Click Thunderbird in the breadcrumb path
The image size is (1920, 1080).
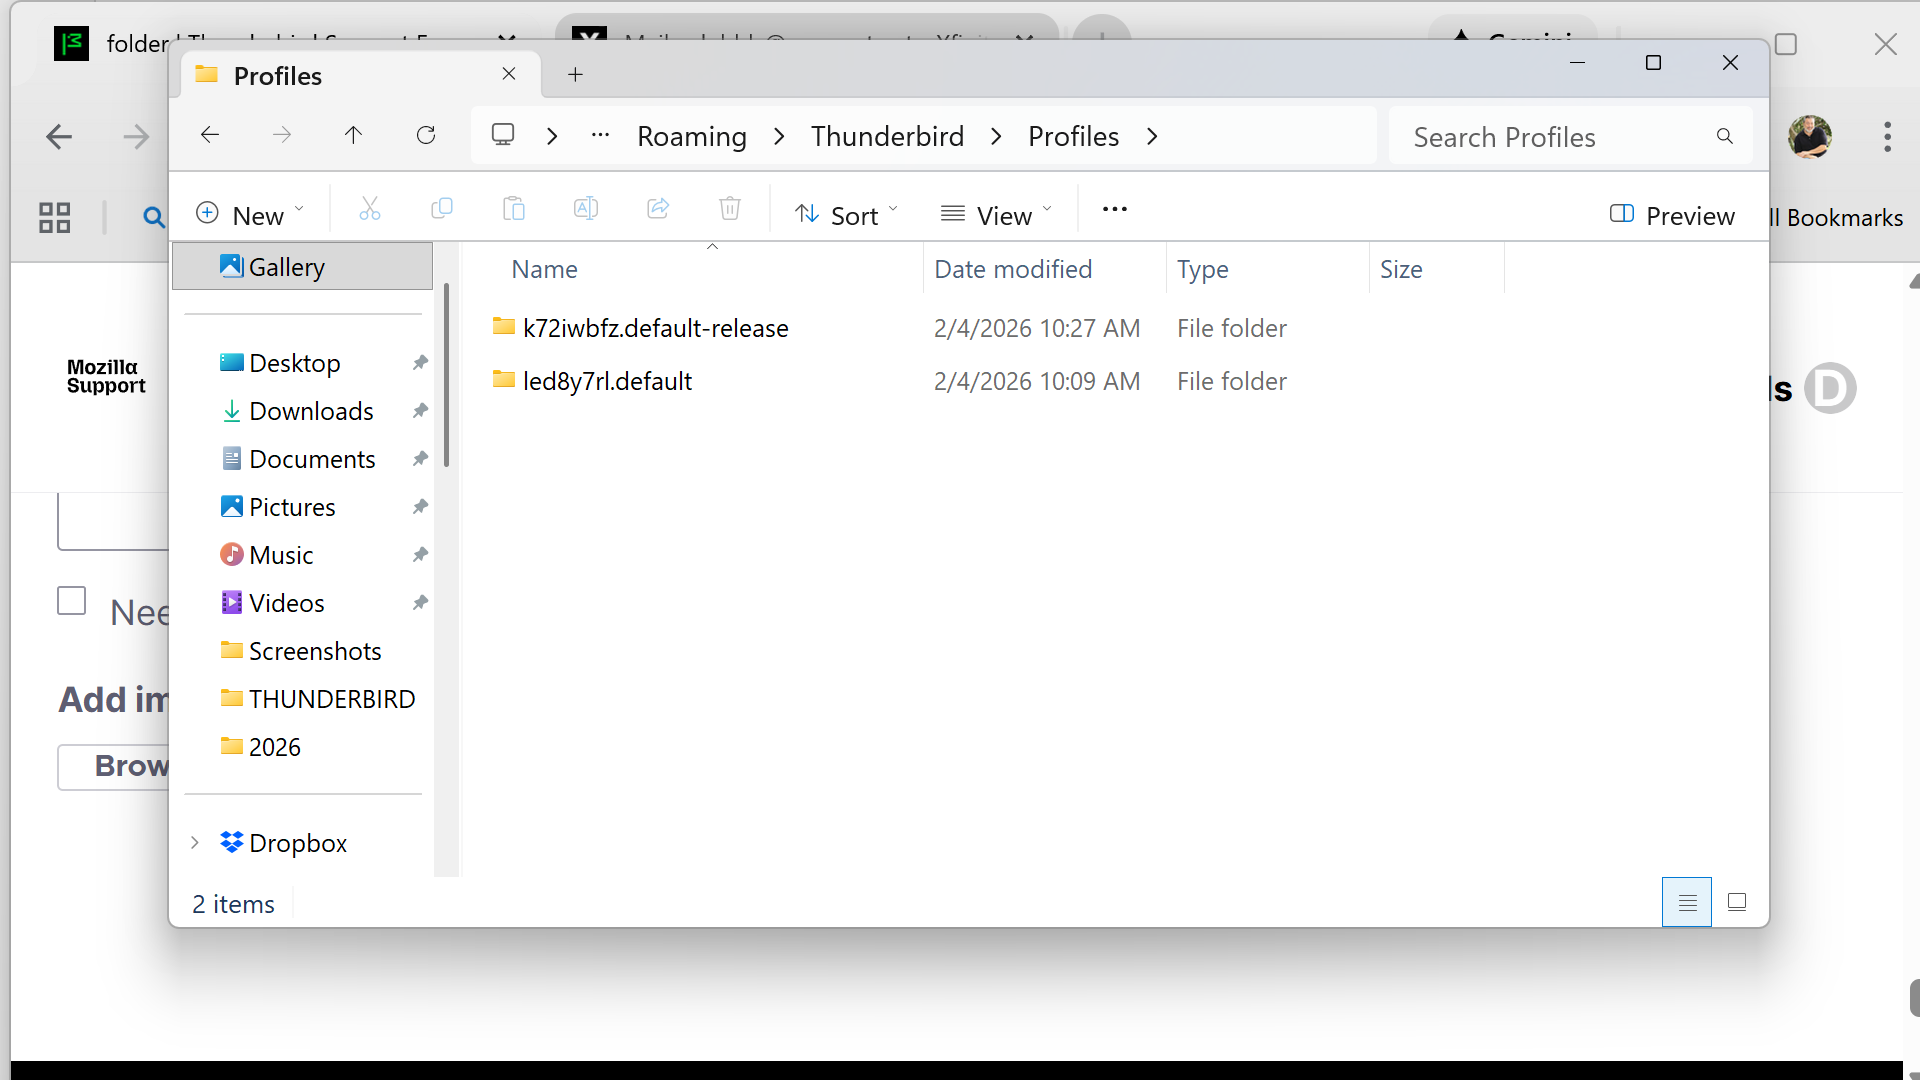(887, 136)
